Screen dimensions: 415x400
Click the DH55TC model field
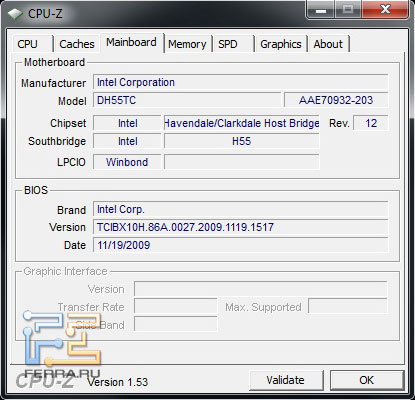coord(187,100)
